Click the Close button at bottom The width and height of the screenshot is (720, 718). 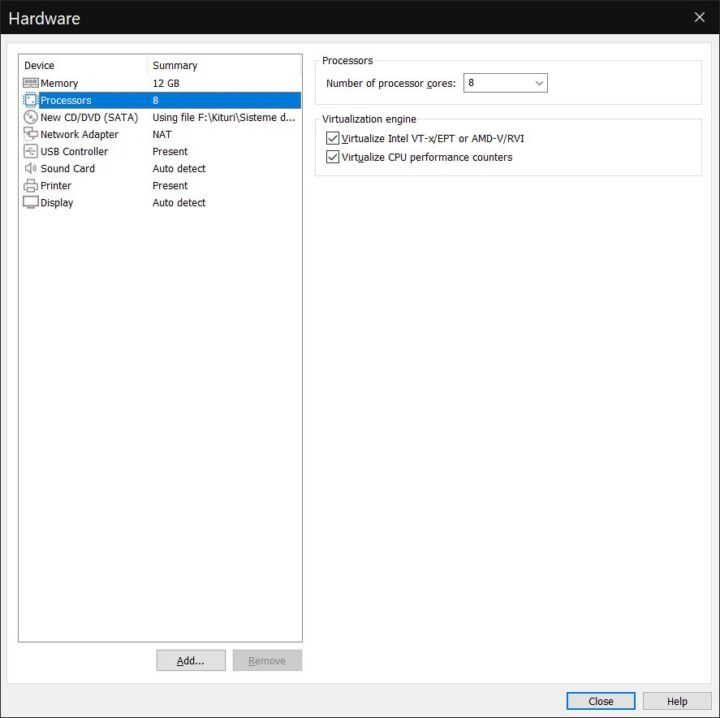tap(600, 701)
